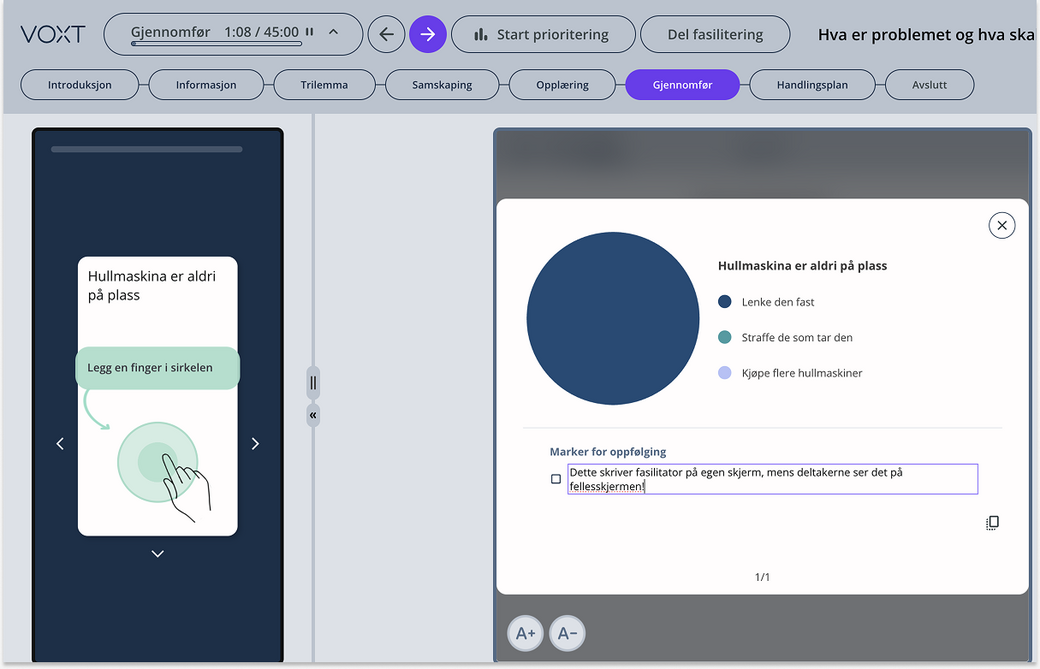Expand down chevron below phone card

[x=157, y=554]
